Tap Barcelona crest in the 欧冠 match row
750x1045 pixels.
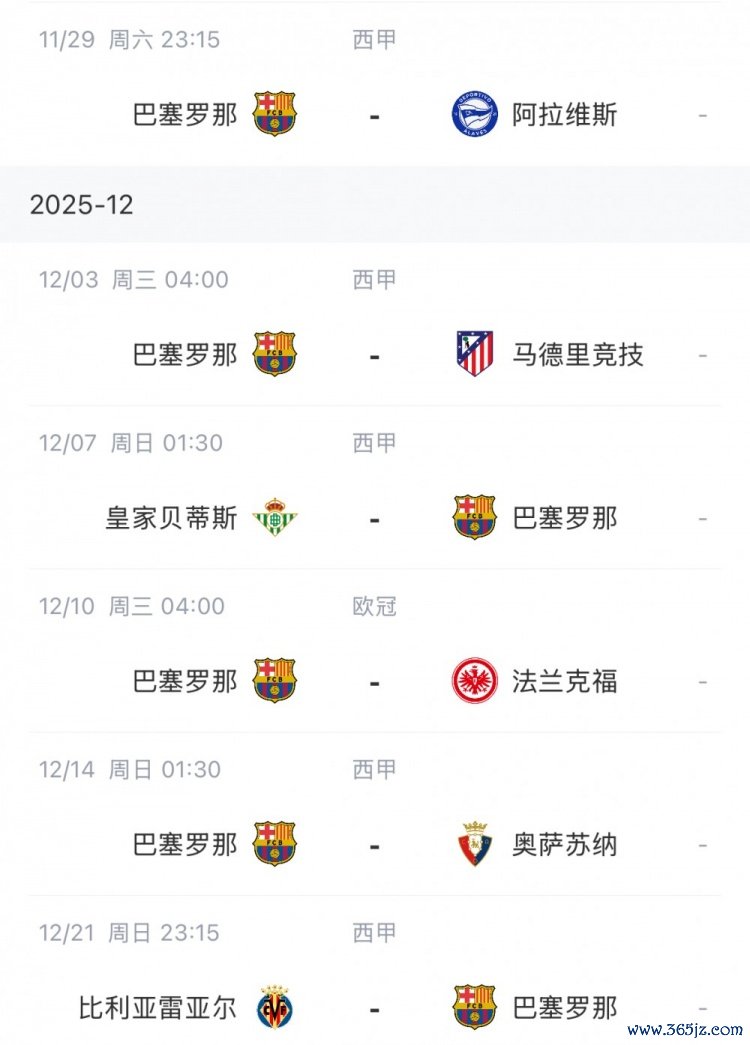pyautogui.click(x=274, y=681)
